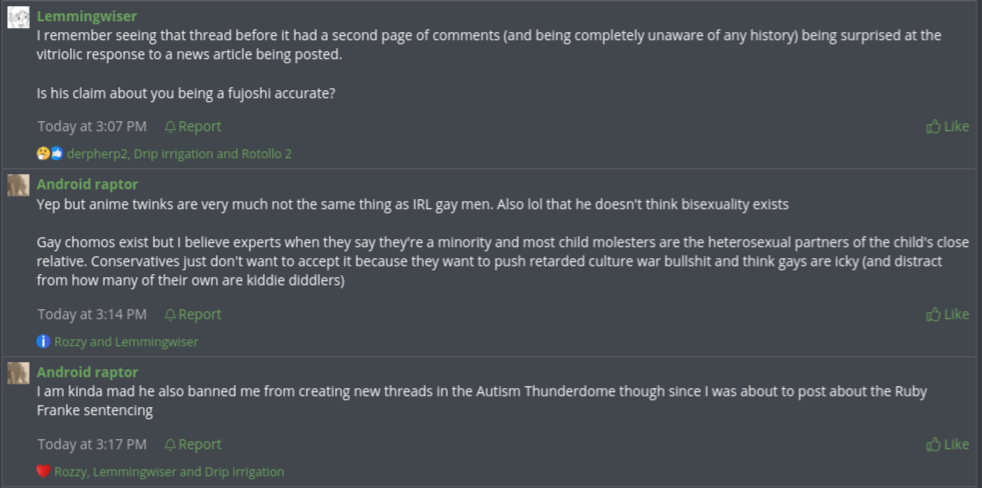Like the 3:17 PM Android raptor post
This screenshot has width=982, height=488.
(x=947, y=444)
